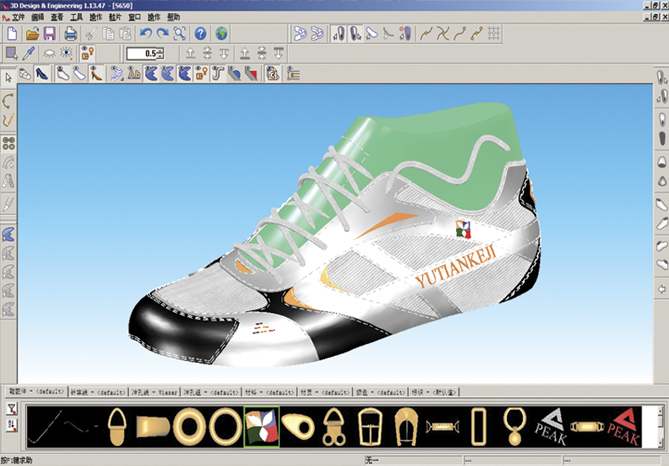This screenshot has width=669, height=466.
Task: Click the 0.5 value input field
Action: click(x=142, y=53)
